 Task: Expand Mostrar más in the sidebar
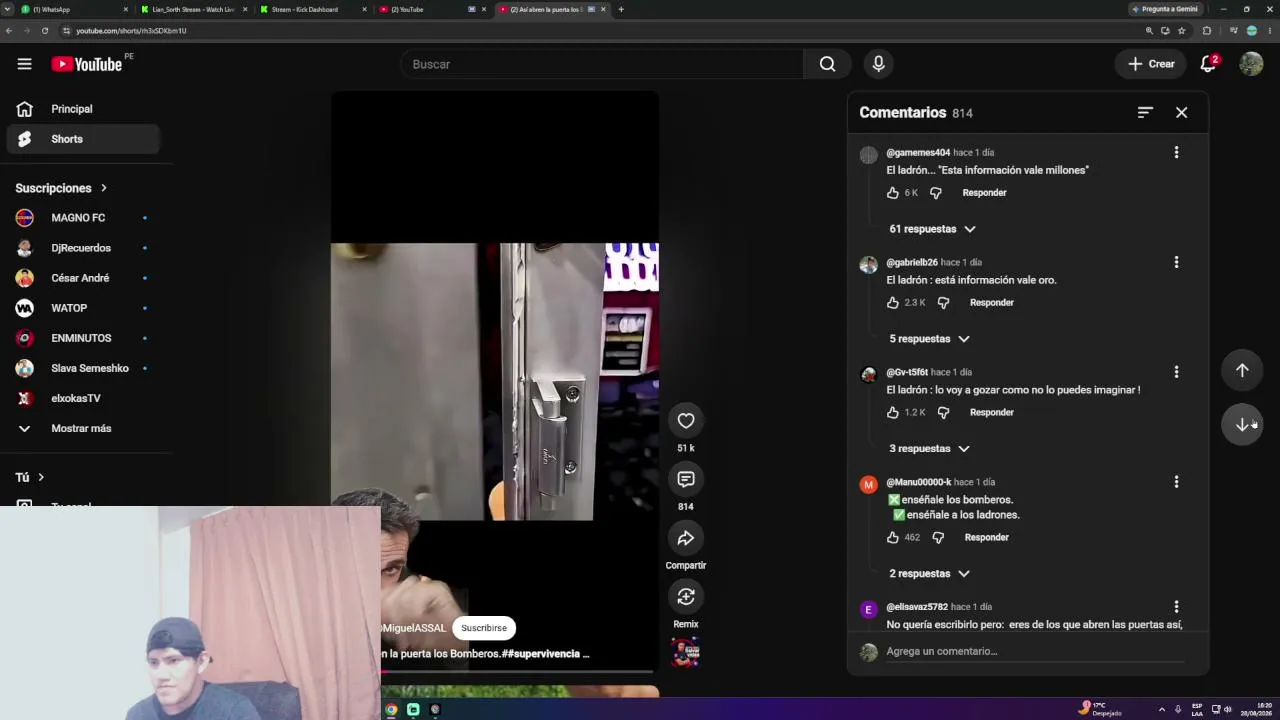82,428
